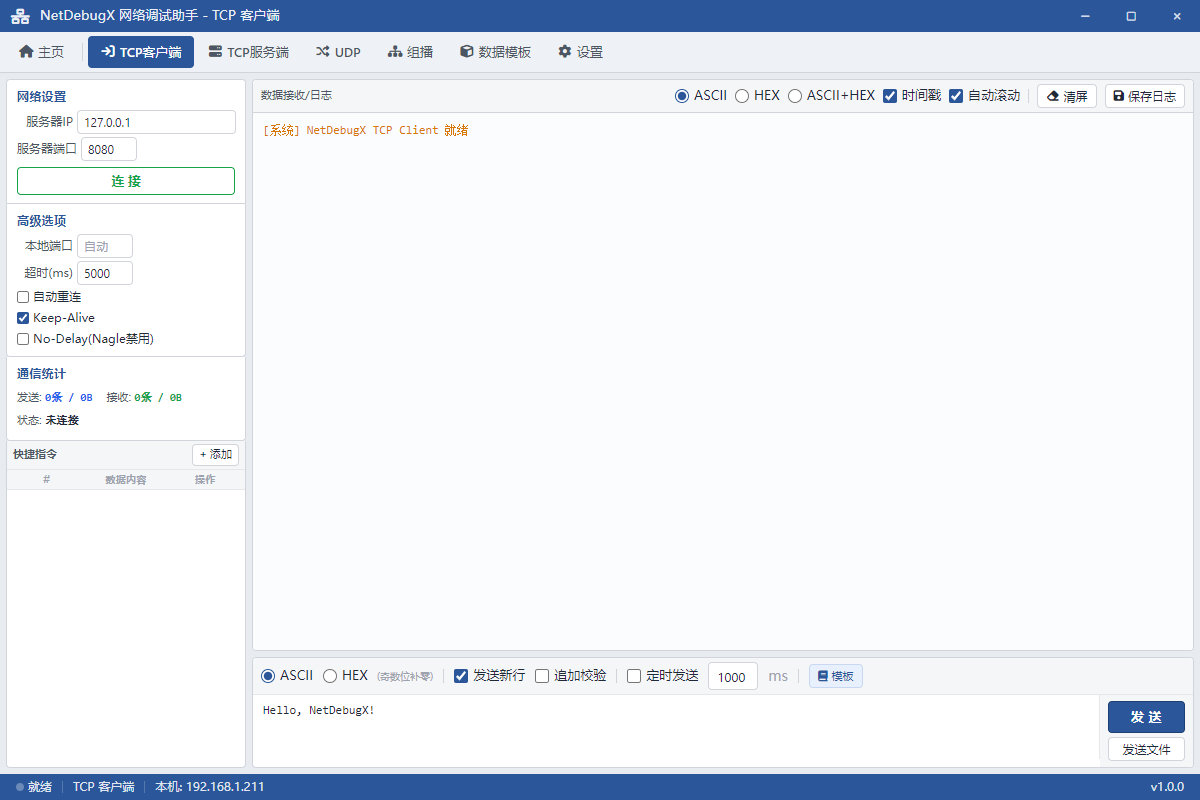Select ASCII send mode radio button
1200x800 pixels.
(x=268, y=676)
